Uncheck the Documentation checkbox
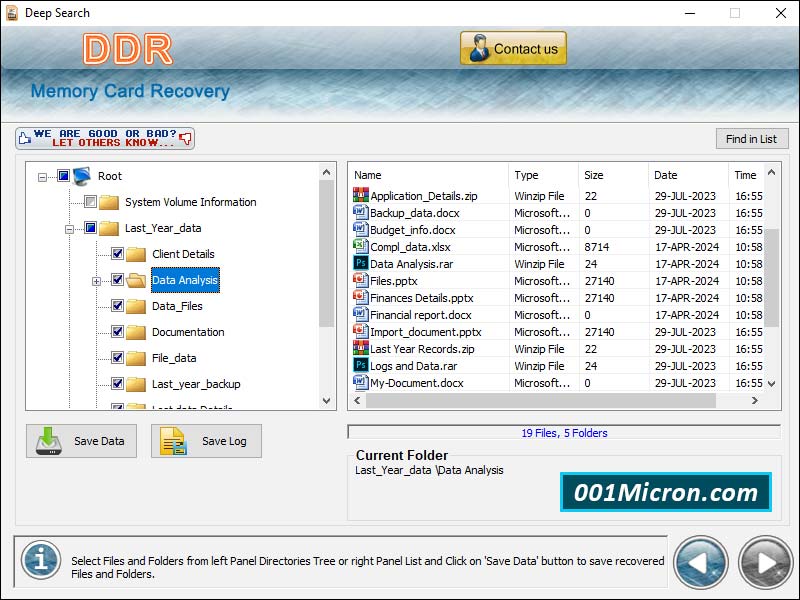Screen dimensions: 800x600 click(117, 332)
